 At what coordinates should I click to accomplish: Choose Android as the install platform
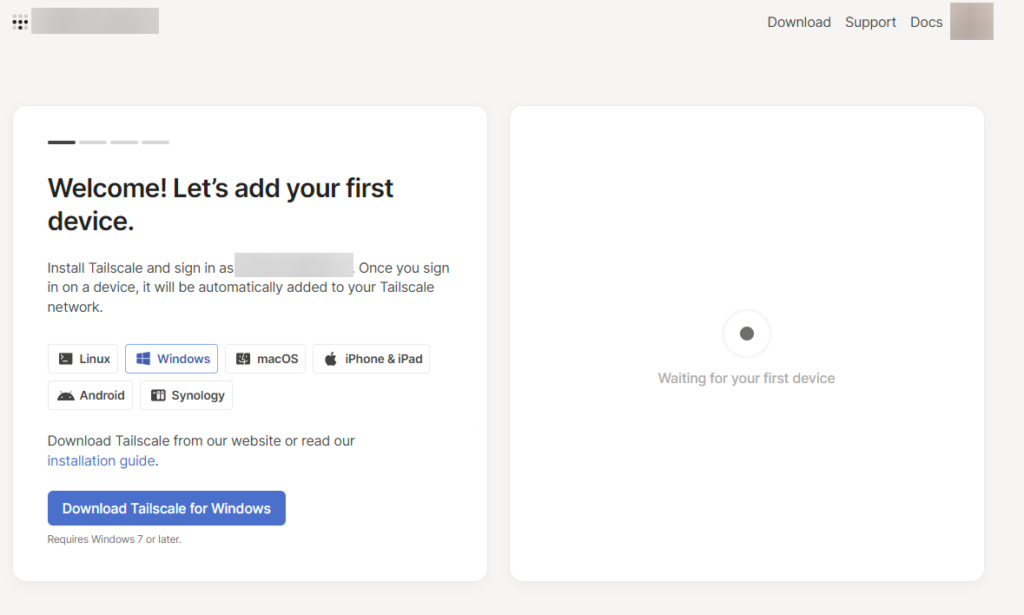tap(90, 394)
